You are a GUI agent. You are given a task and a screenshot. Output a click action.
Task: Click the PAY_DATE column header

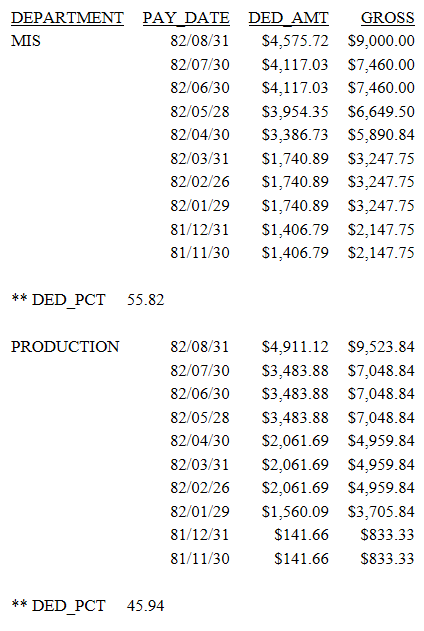pos(186,18)
